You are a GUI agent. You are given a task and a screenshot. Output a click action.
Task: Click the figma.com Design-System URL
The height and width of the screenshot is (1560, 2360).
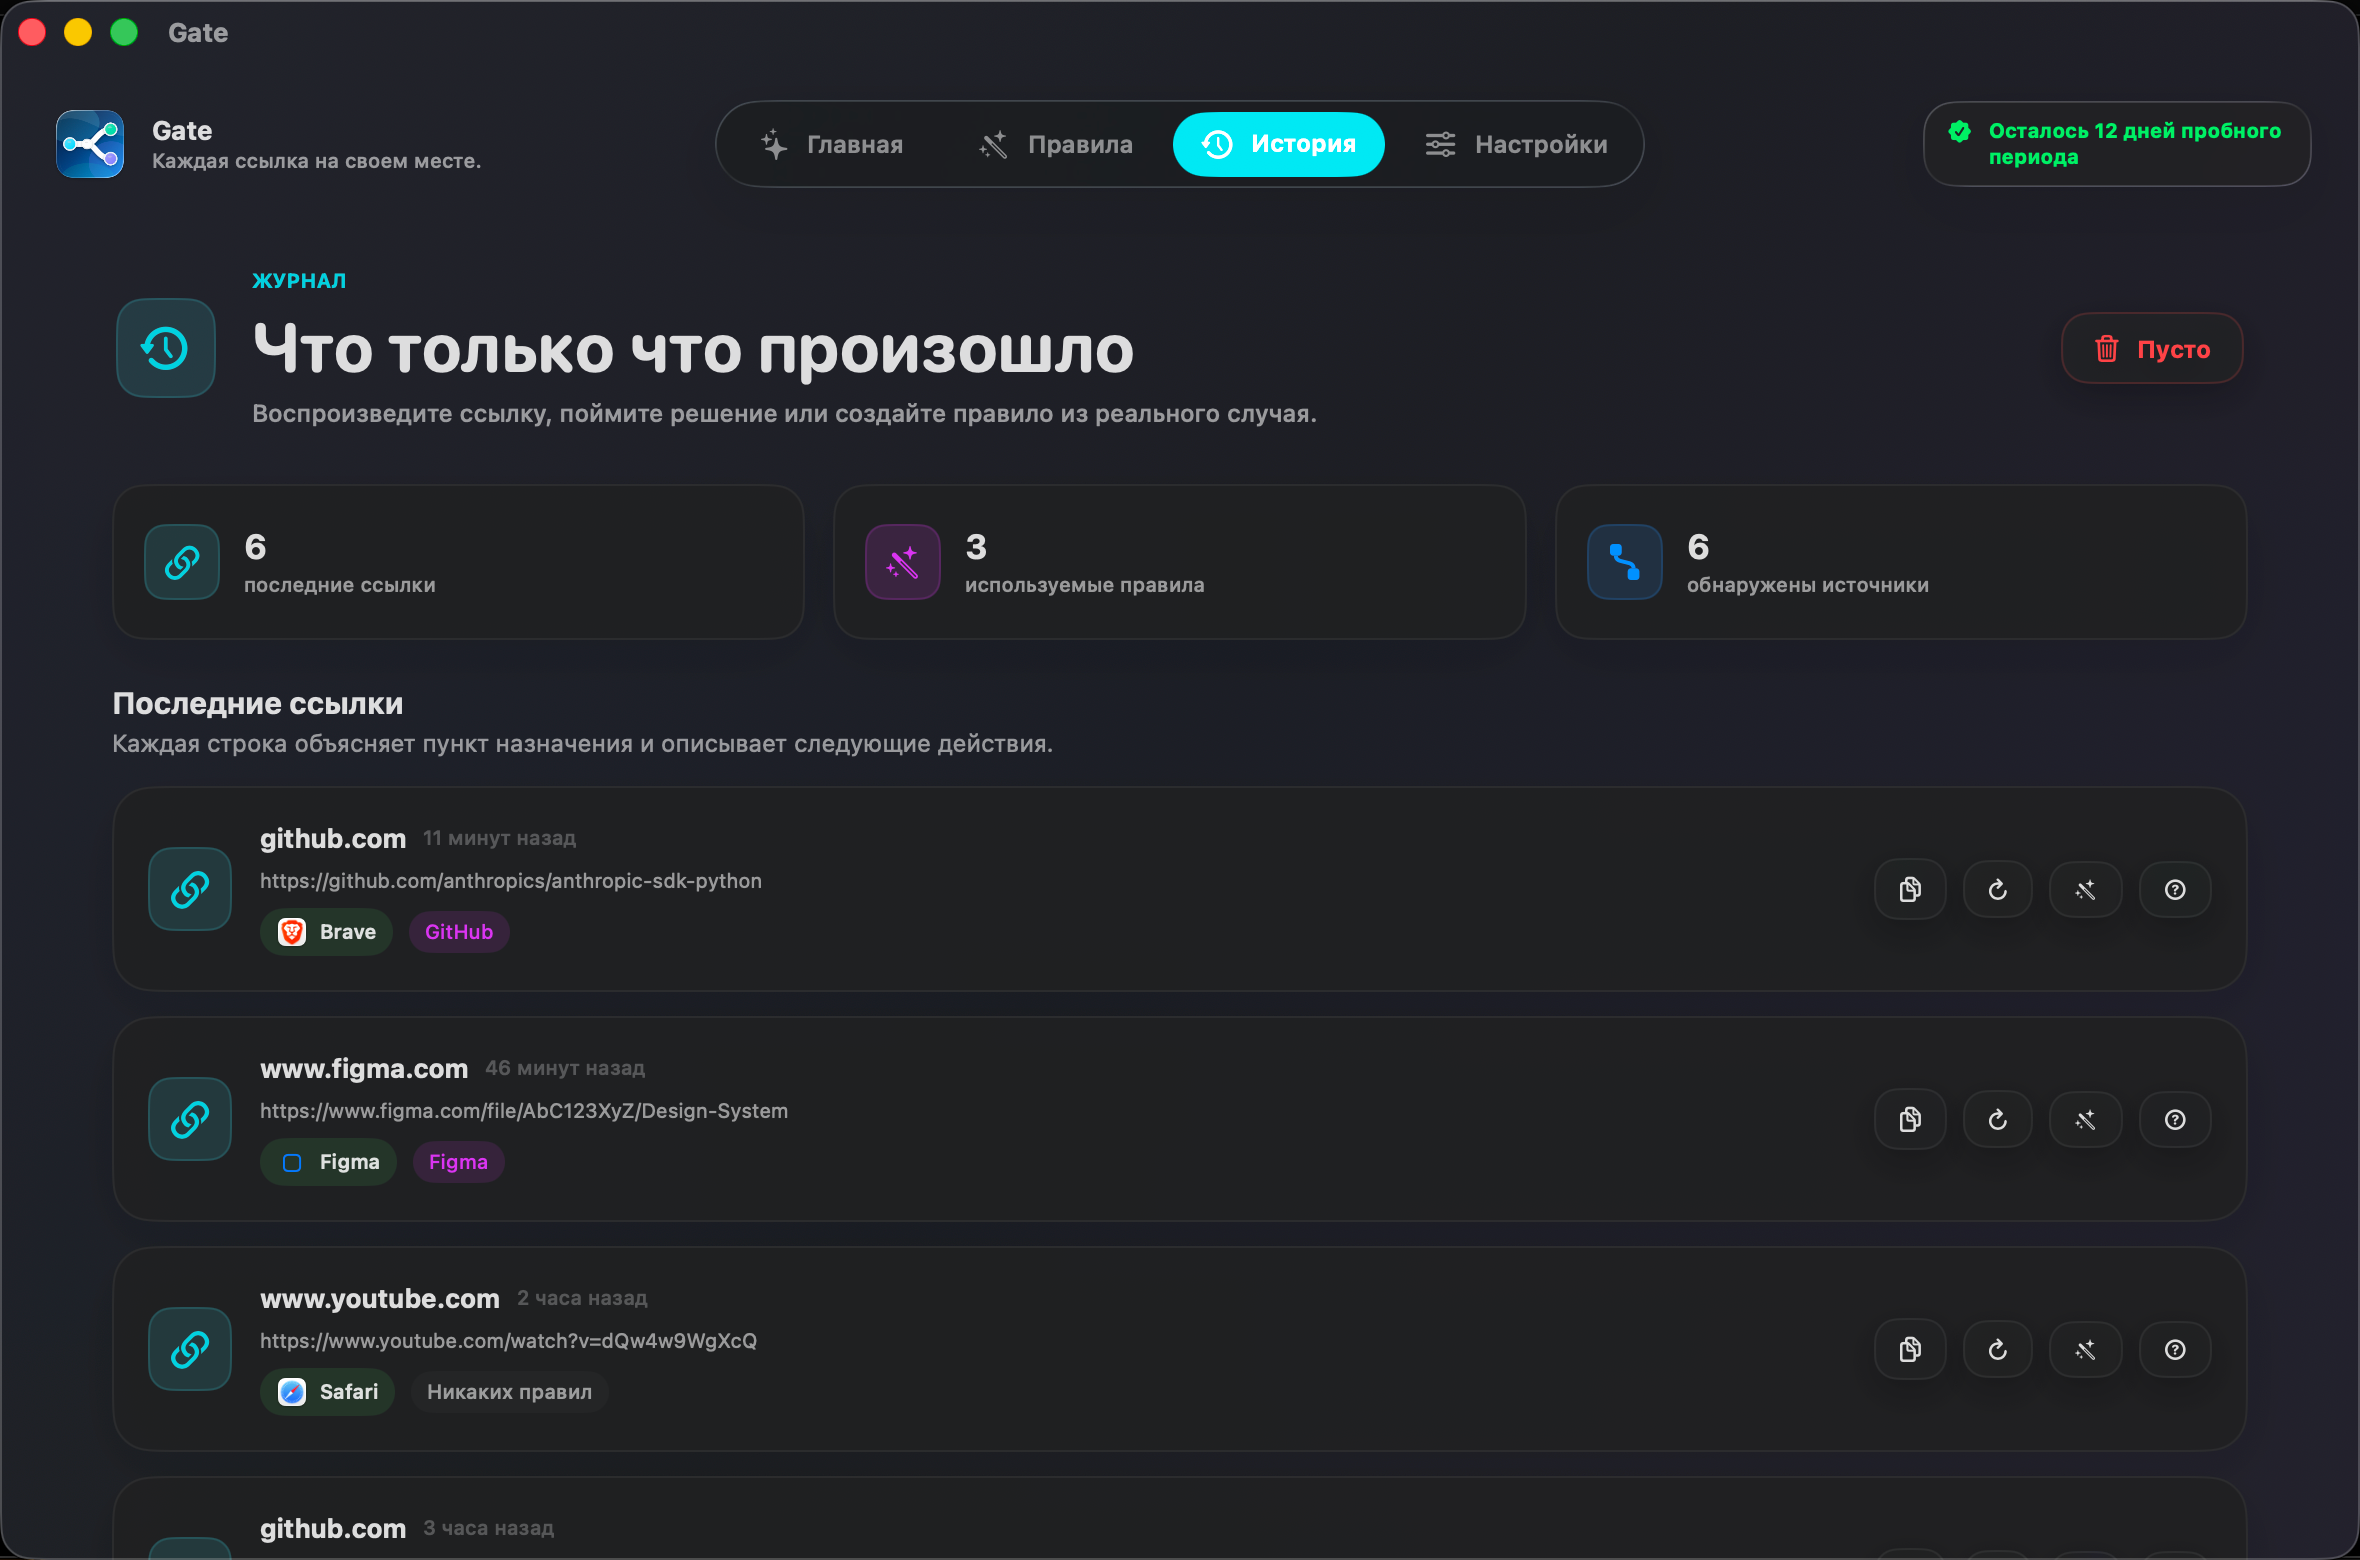click(524, 1111)
